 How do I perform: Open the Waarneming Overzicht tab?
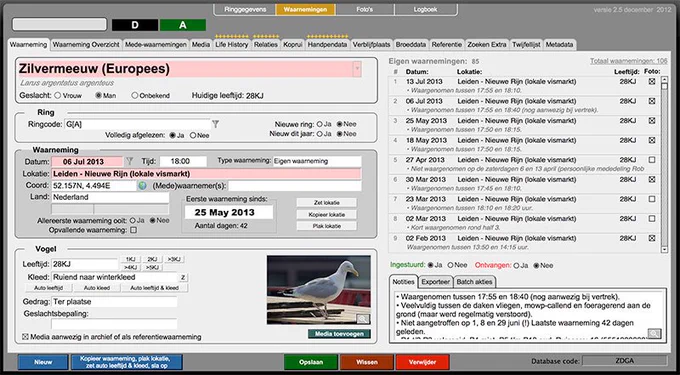(x=85, y=44)
